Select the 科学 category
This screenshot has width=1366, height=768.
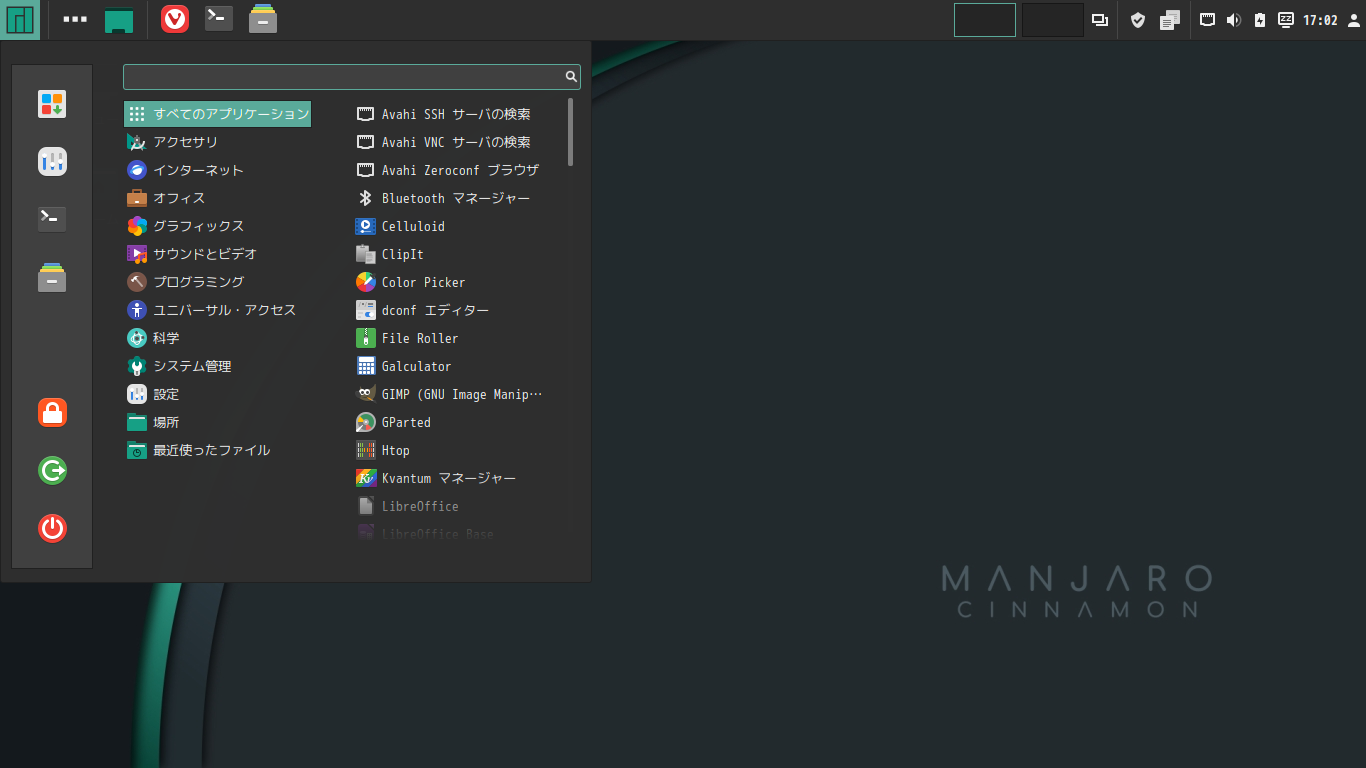(217, 338)
